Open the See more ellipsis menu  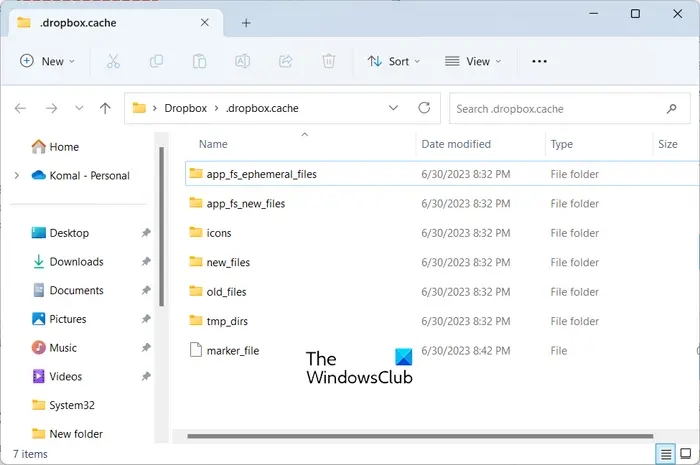tap(539, 61)
